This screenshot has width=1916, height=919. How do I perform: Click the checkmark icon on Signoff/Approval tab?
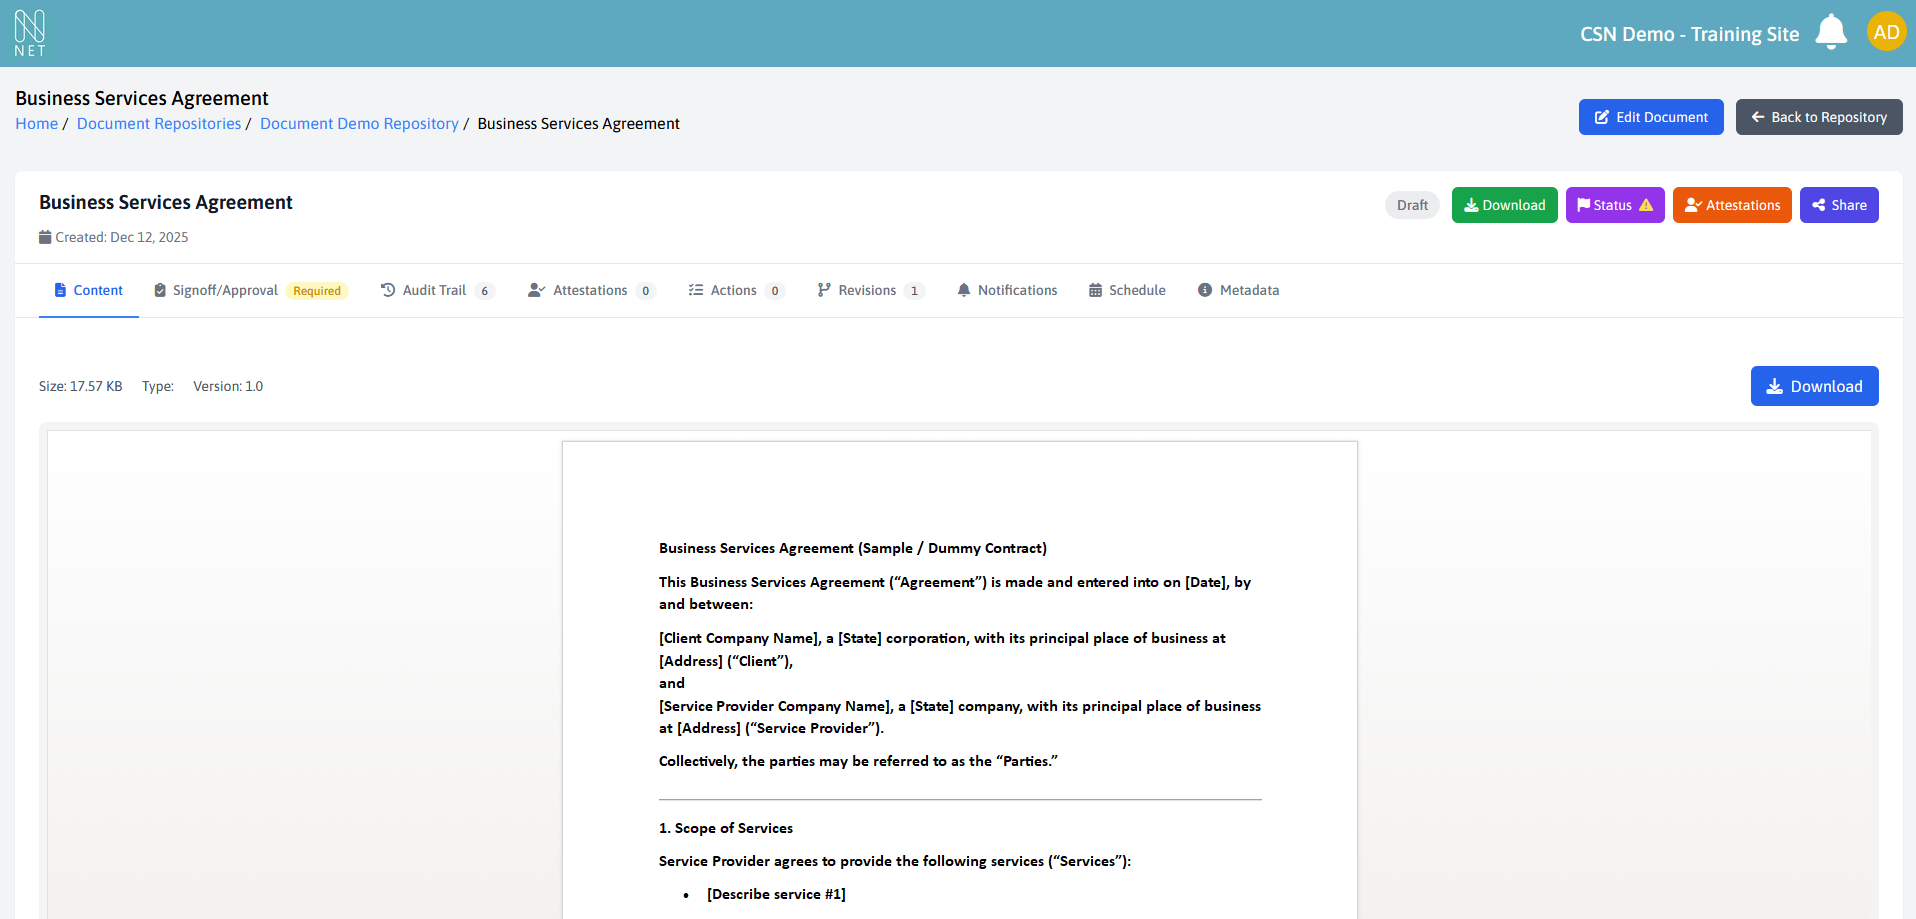(160, 290)
